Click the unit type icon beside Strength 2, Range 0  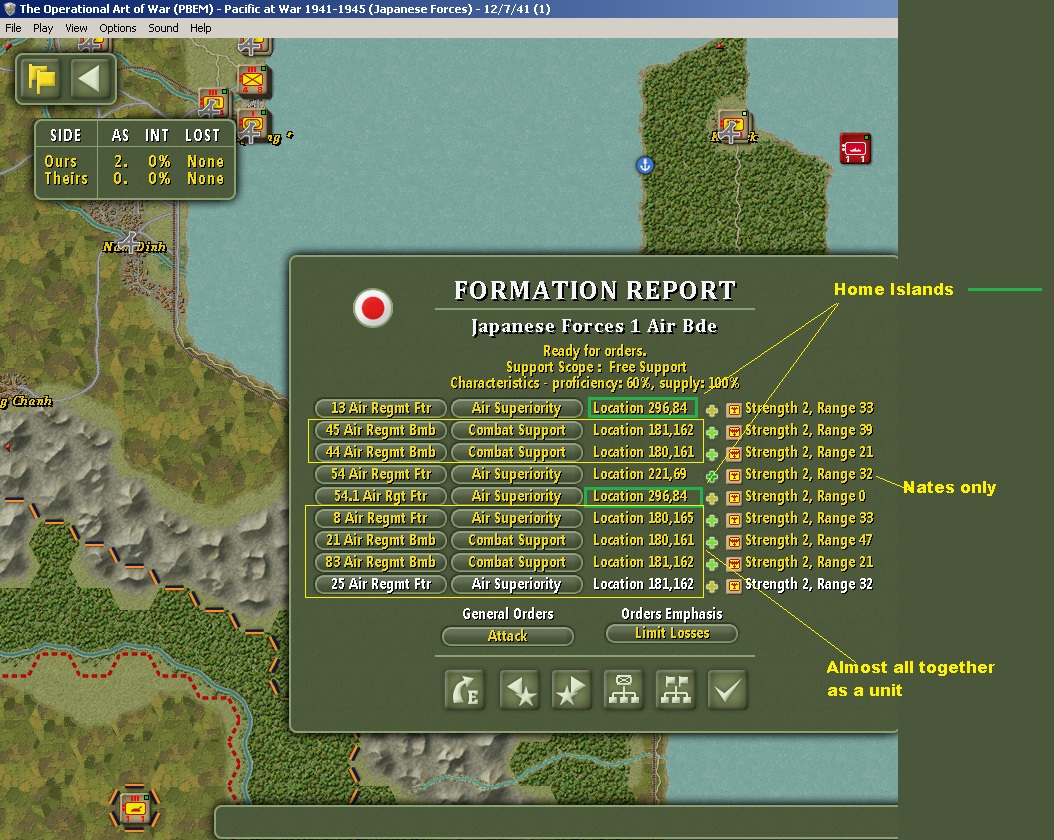(x=734, y=498)
